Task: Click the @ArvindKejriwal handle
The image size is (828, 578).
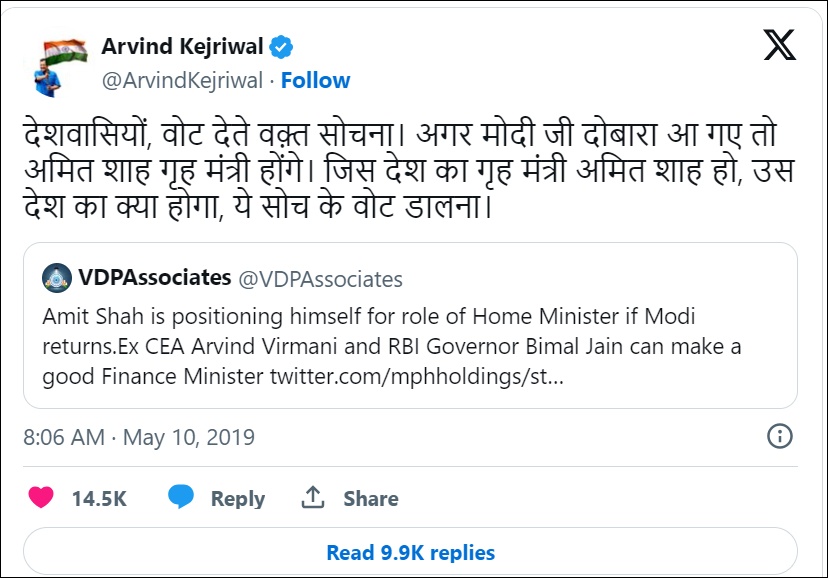Action: coord(182,80)
